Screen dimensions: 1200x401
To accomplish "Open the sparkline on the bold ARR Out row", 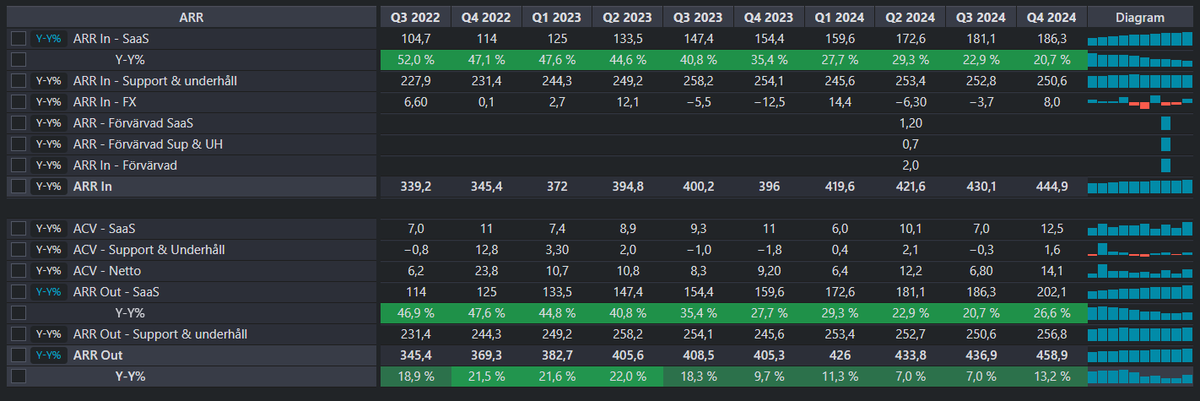I will 1141,355.
